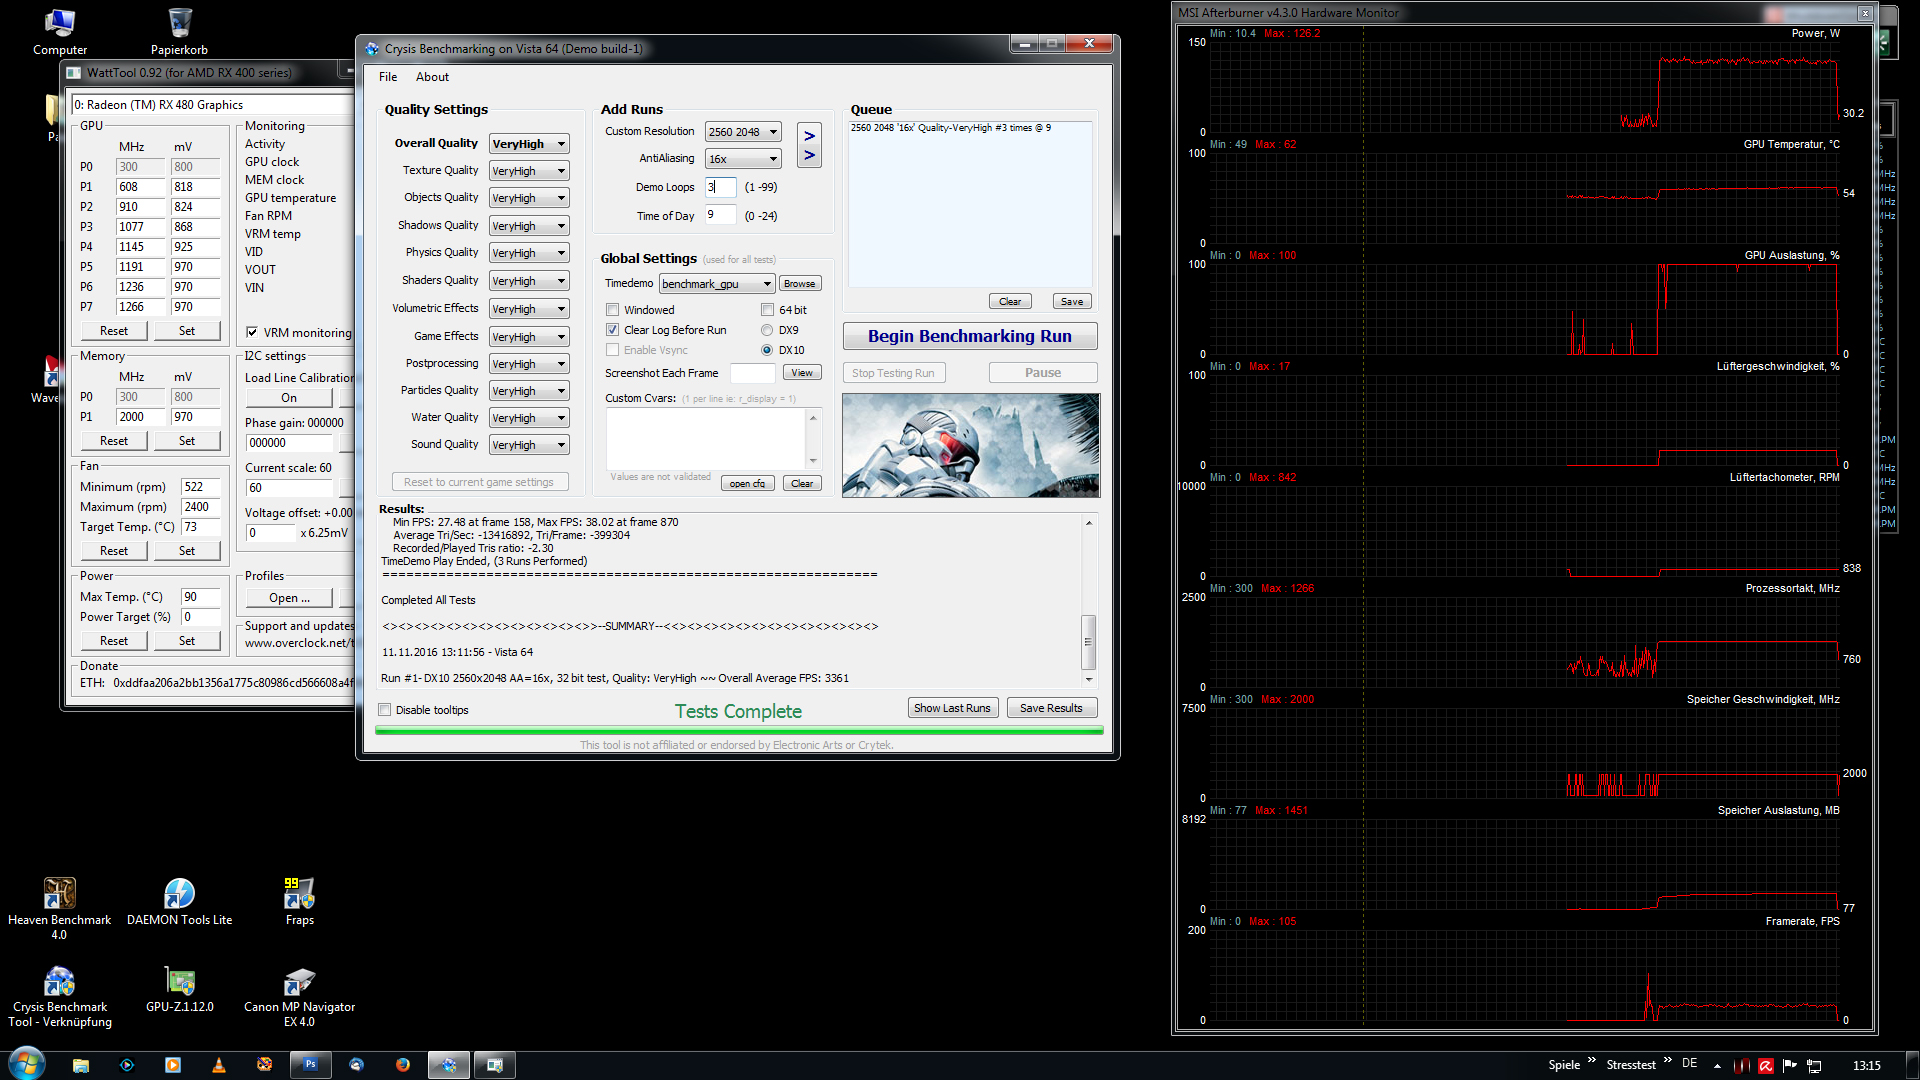Open DAEMON Tools Lite desktop icon

point(179,894)
